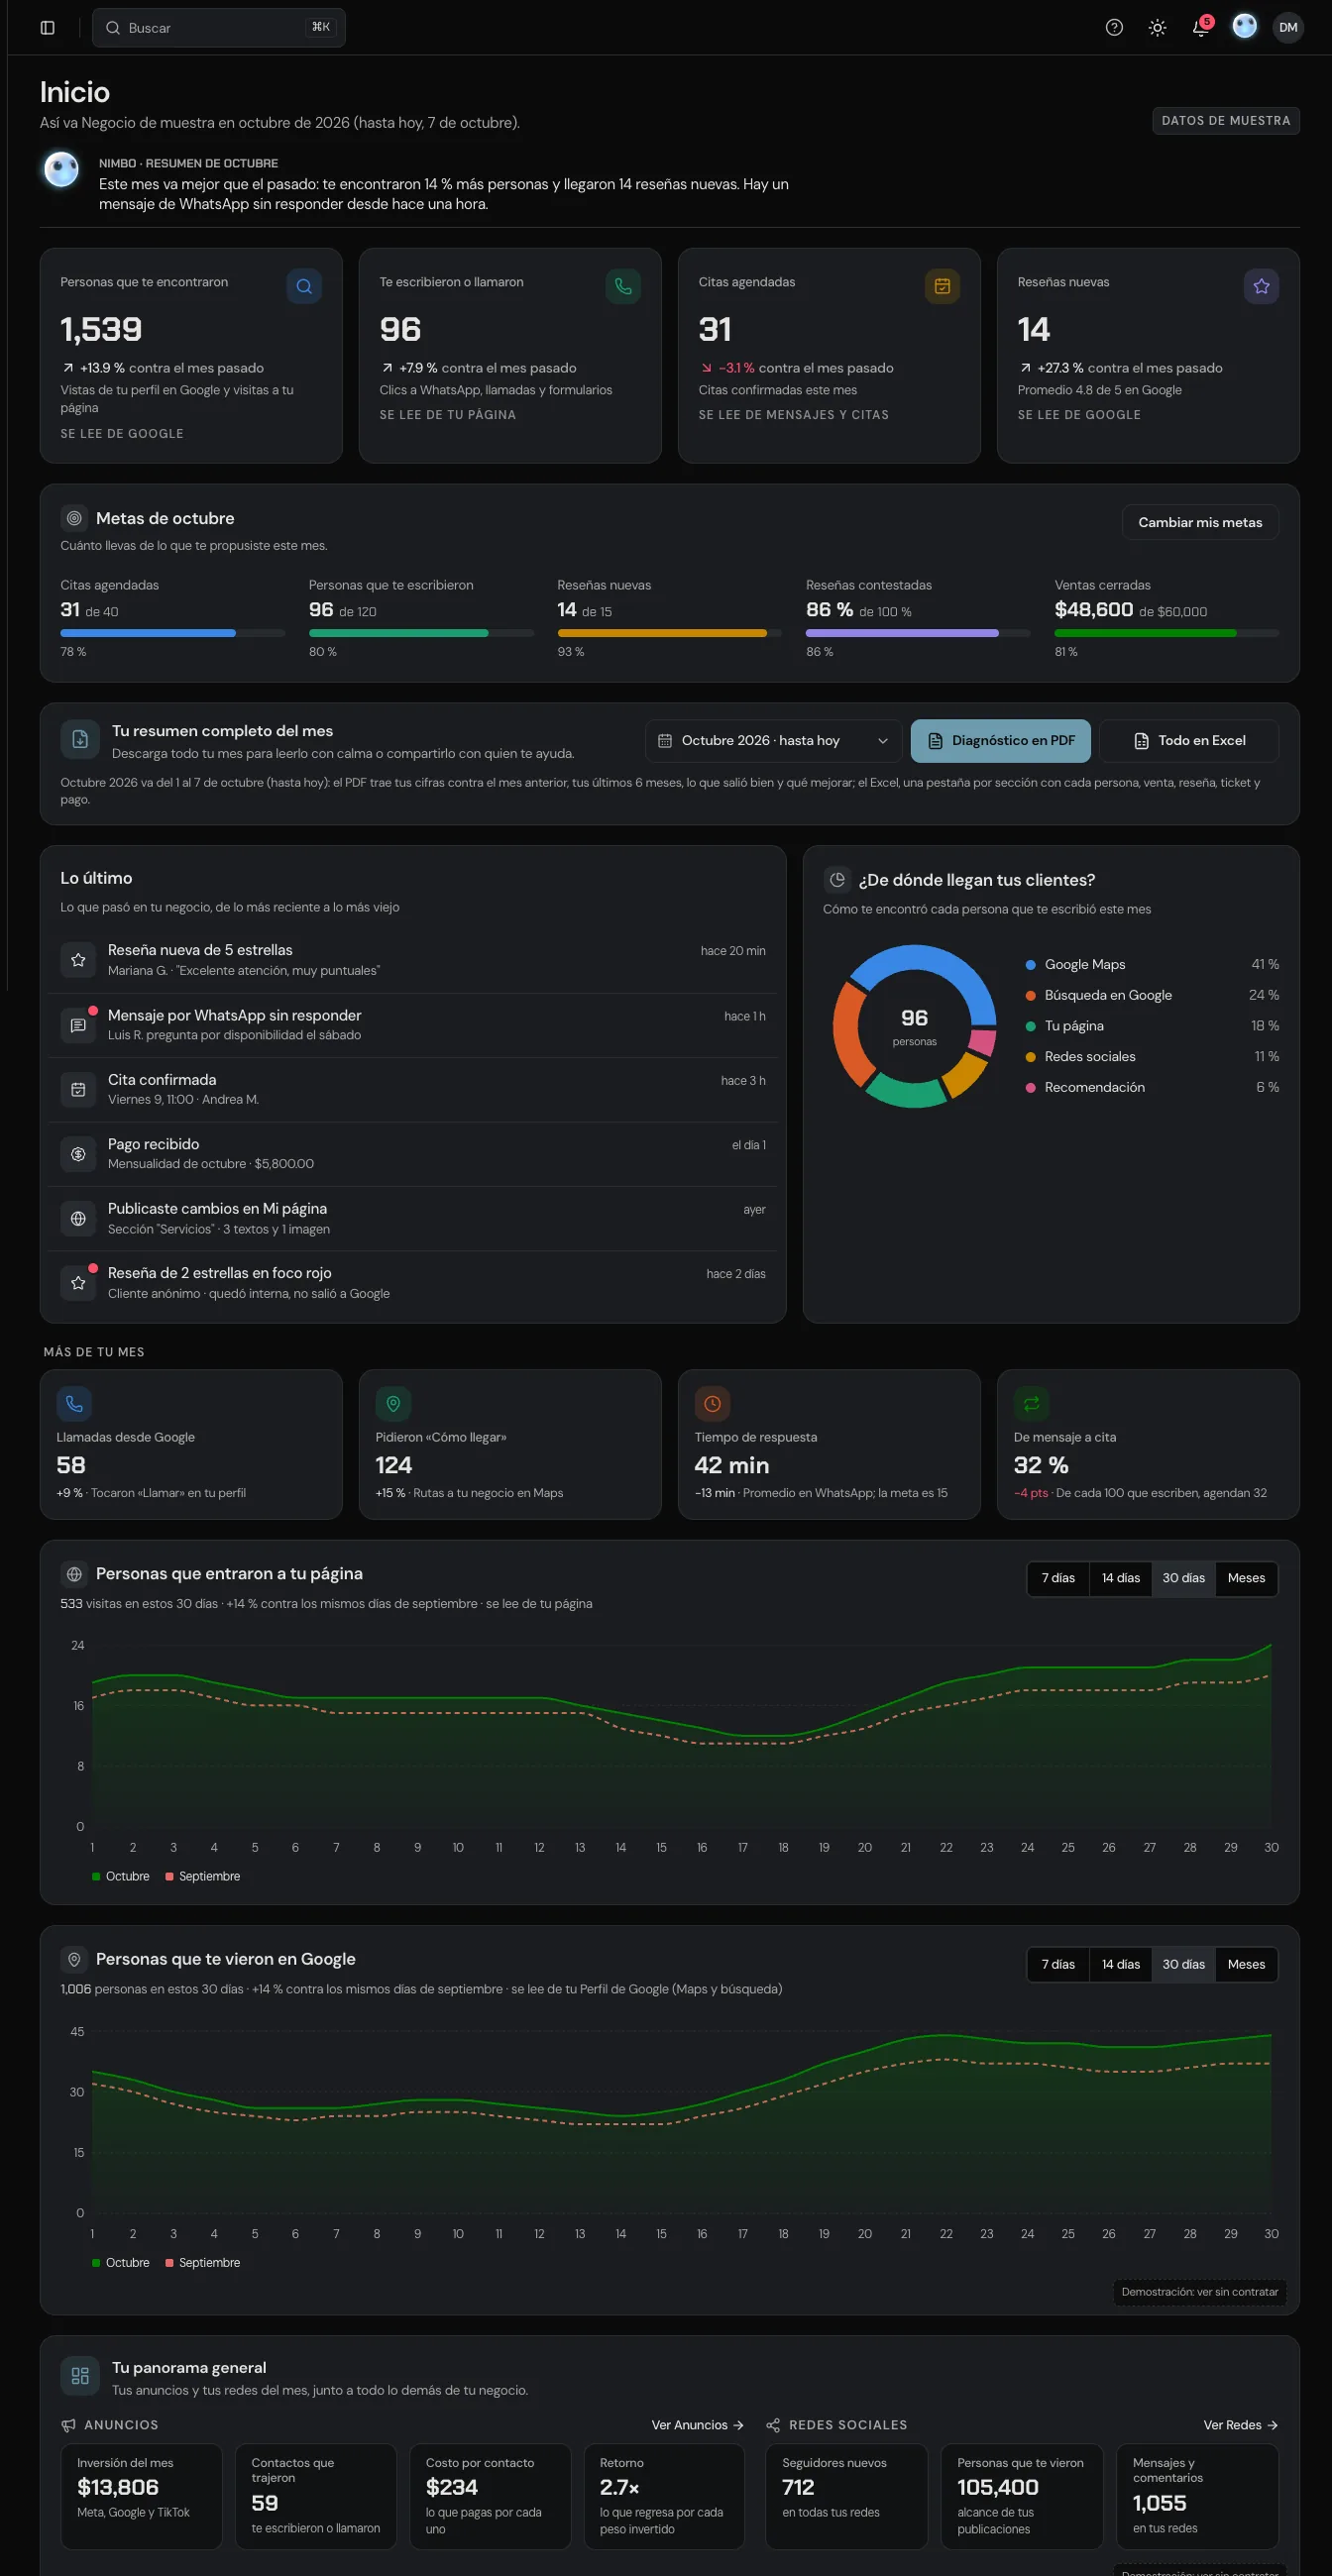Viewport: 1332px width, 2576px height.
Task: Click the calendar icon on Citas agendadas card
Action: click(x=942, y=286)
